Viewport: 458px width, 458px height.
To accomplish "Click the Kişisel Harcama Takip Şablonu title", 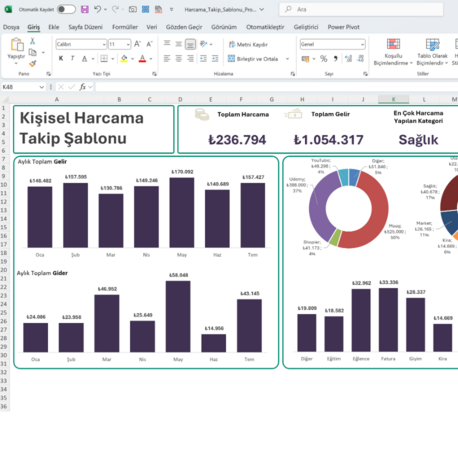I will [x=82, y=128].
